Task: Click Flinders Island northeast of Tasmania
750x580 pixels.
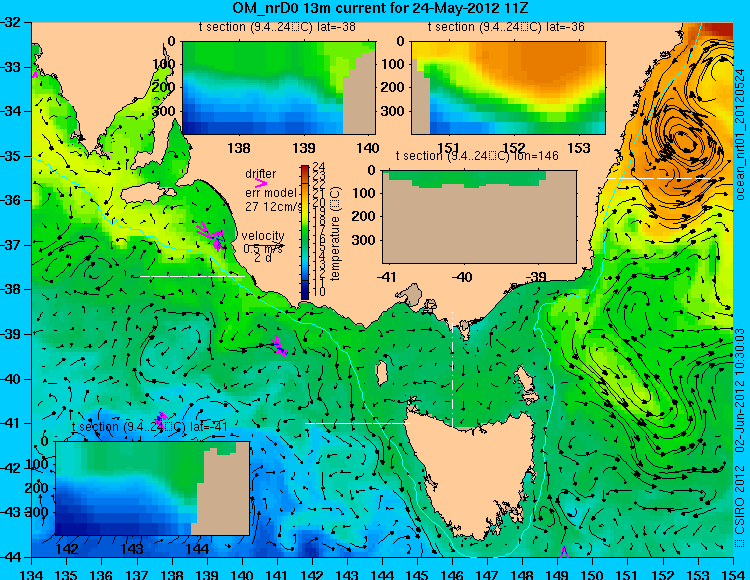Action: click(x=527, y=381)
